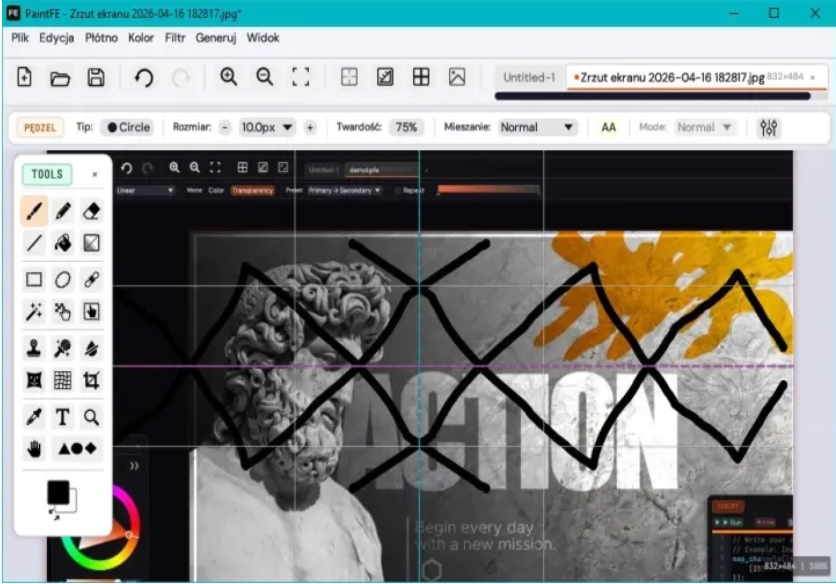Image resolution: width=836 pixels, height=584 pixels.
Task: Switch to the Untitled-1 tab
Action: coord(529,78)
